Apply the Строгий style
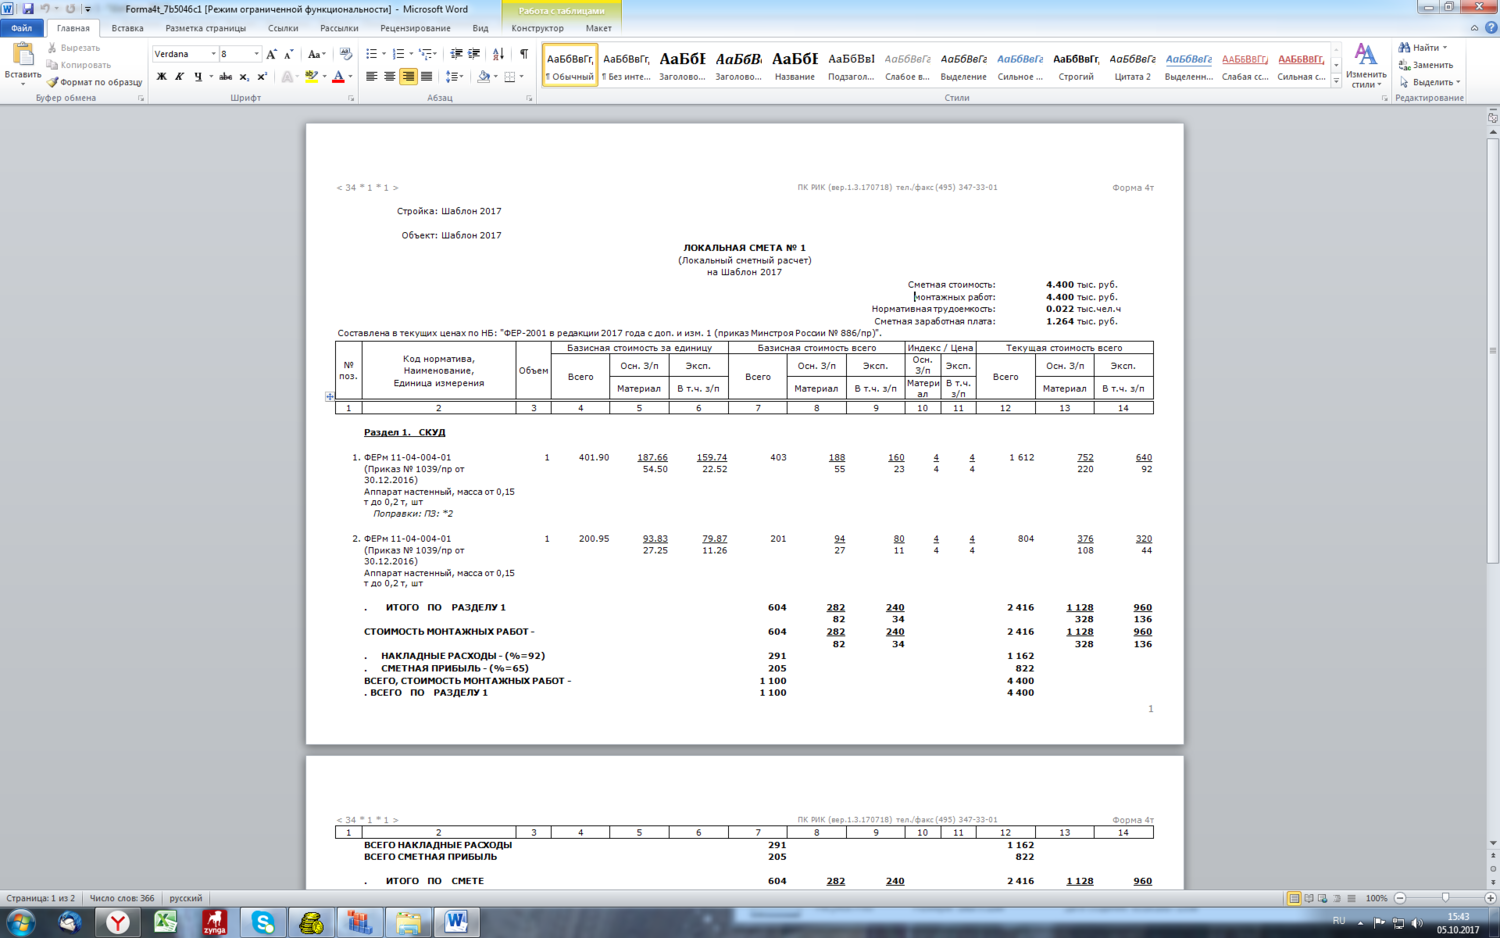1500x938 pixels. (x=1076, y=65)
